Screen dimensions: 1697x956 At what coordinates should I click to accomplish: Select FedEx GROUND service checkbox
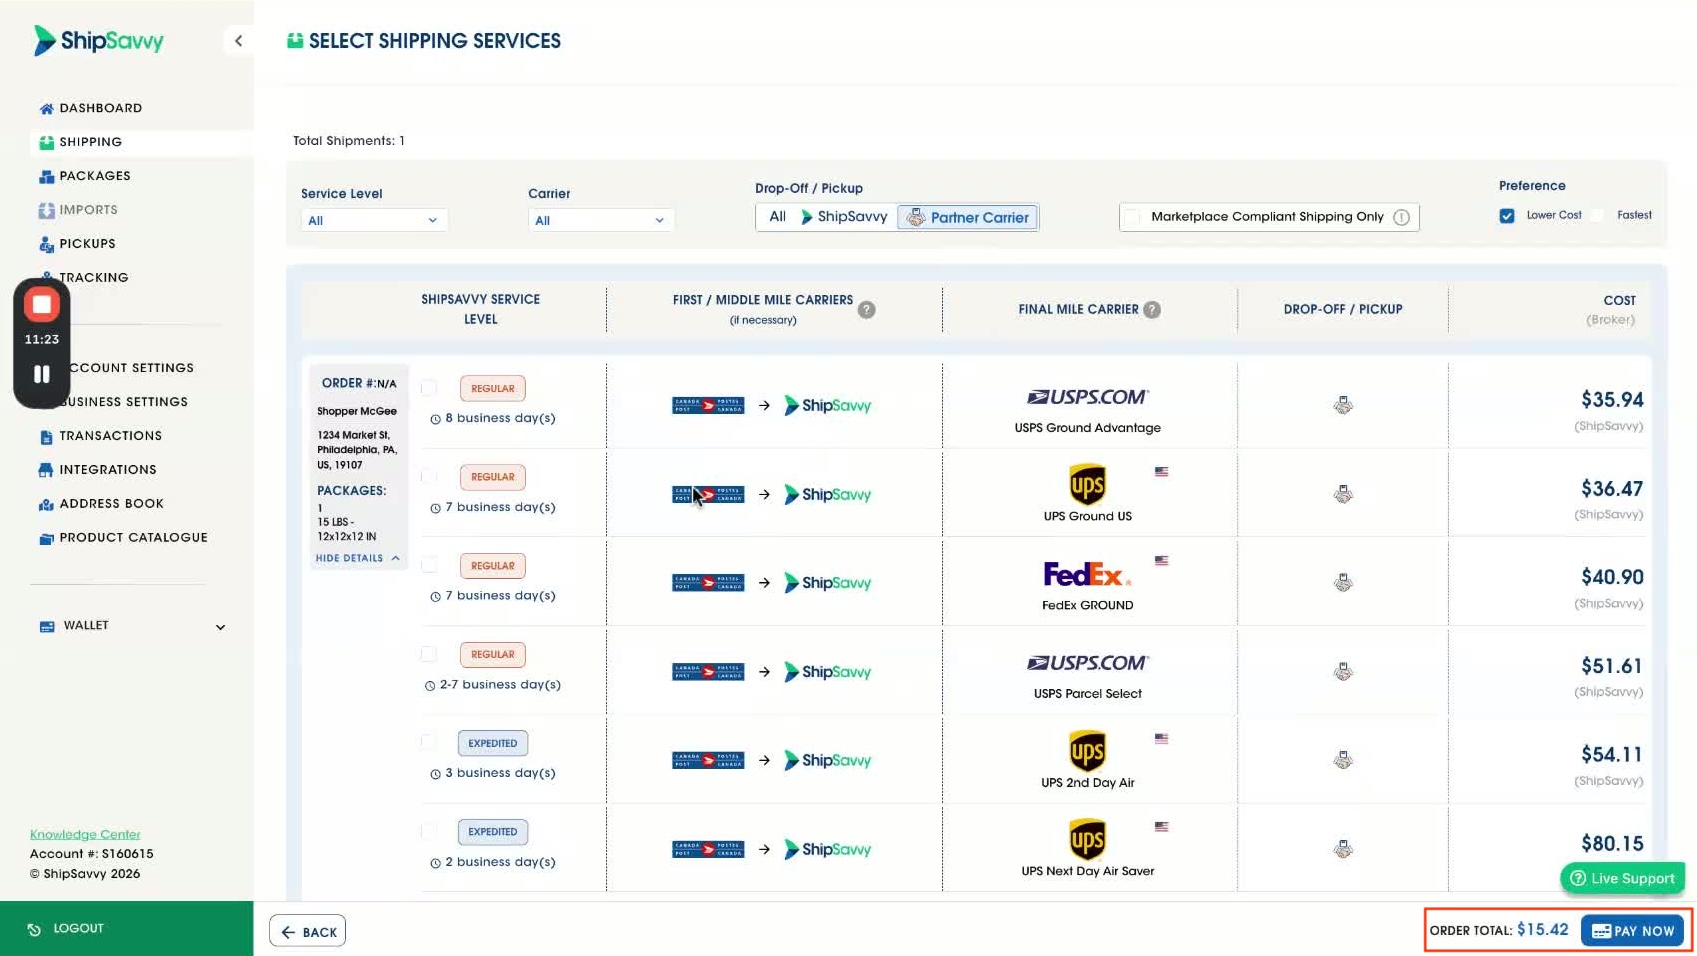429,565
